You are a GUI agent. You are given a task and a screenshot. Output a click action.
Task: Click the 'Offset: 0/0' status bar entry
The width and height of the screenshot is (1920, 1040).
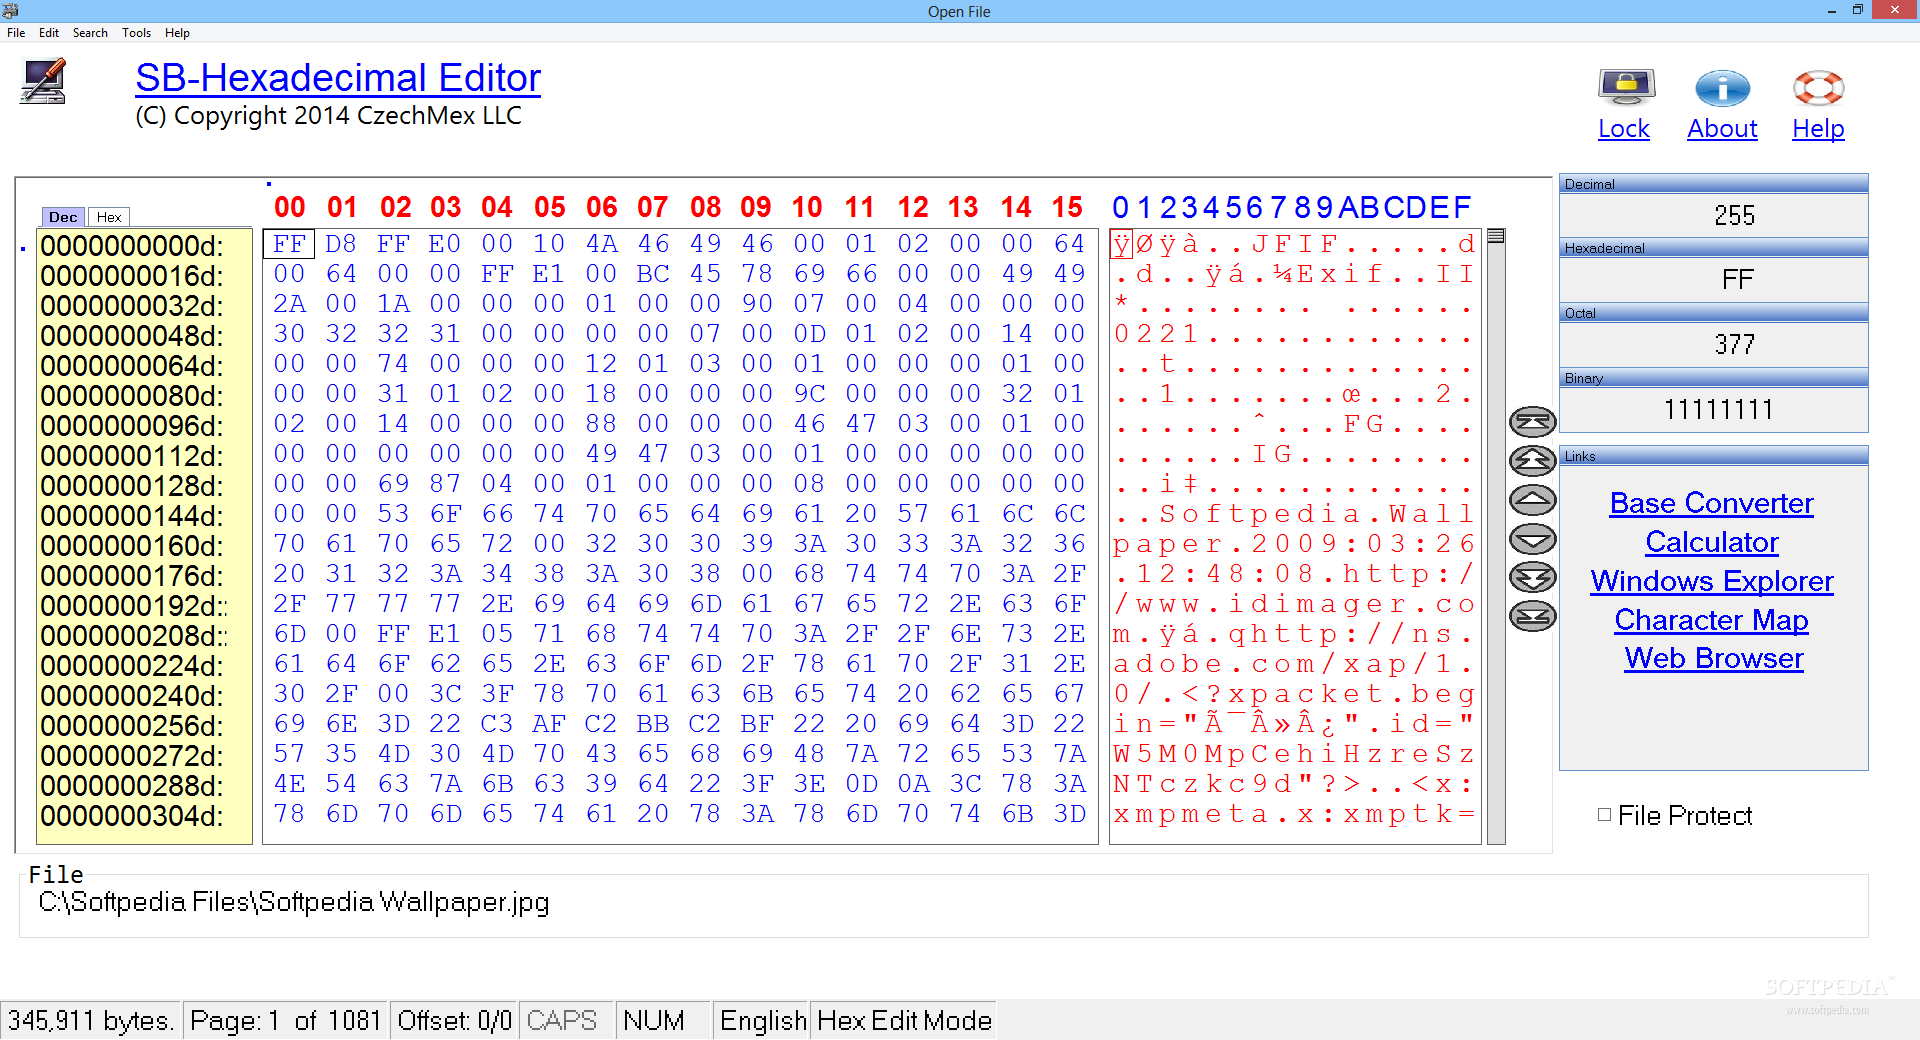(x=454, y=1020)
